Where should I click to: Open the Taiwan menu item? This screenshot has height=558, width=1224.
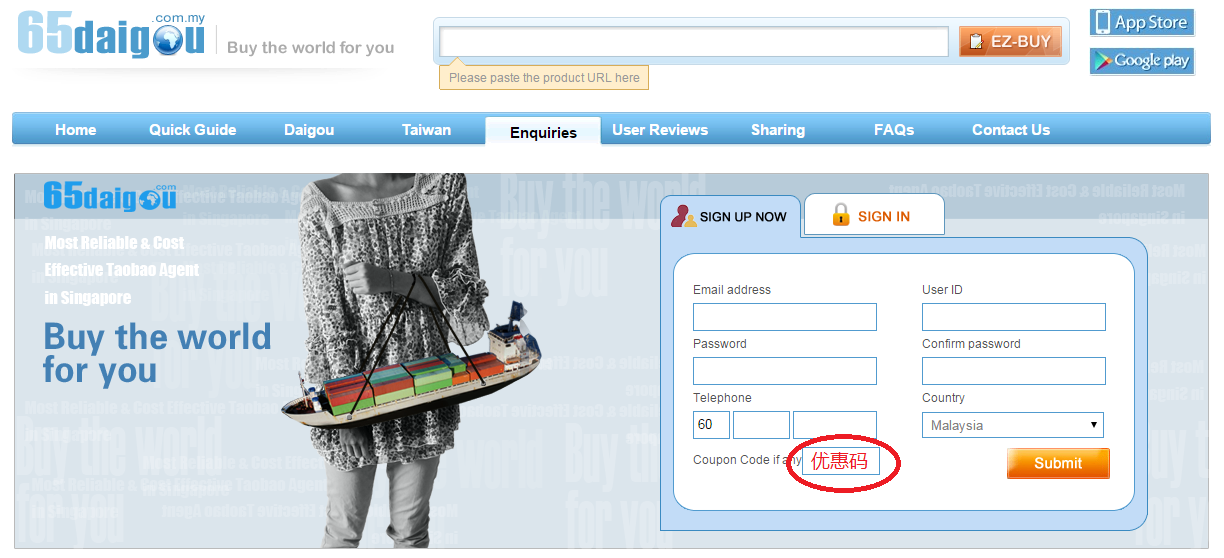click(426, 130)
